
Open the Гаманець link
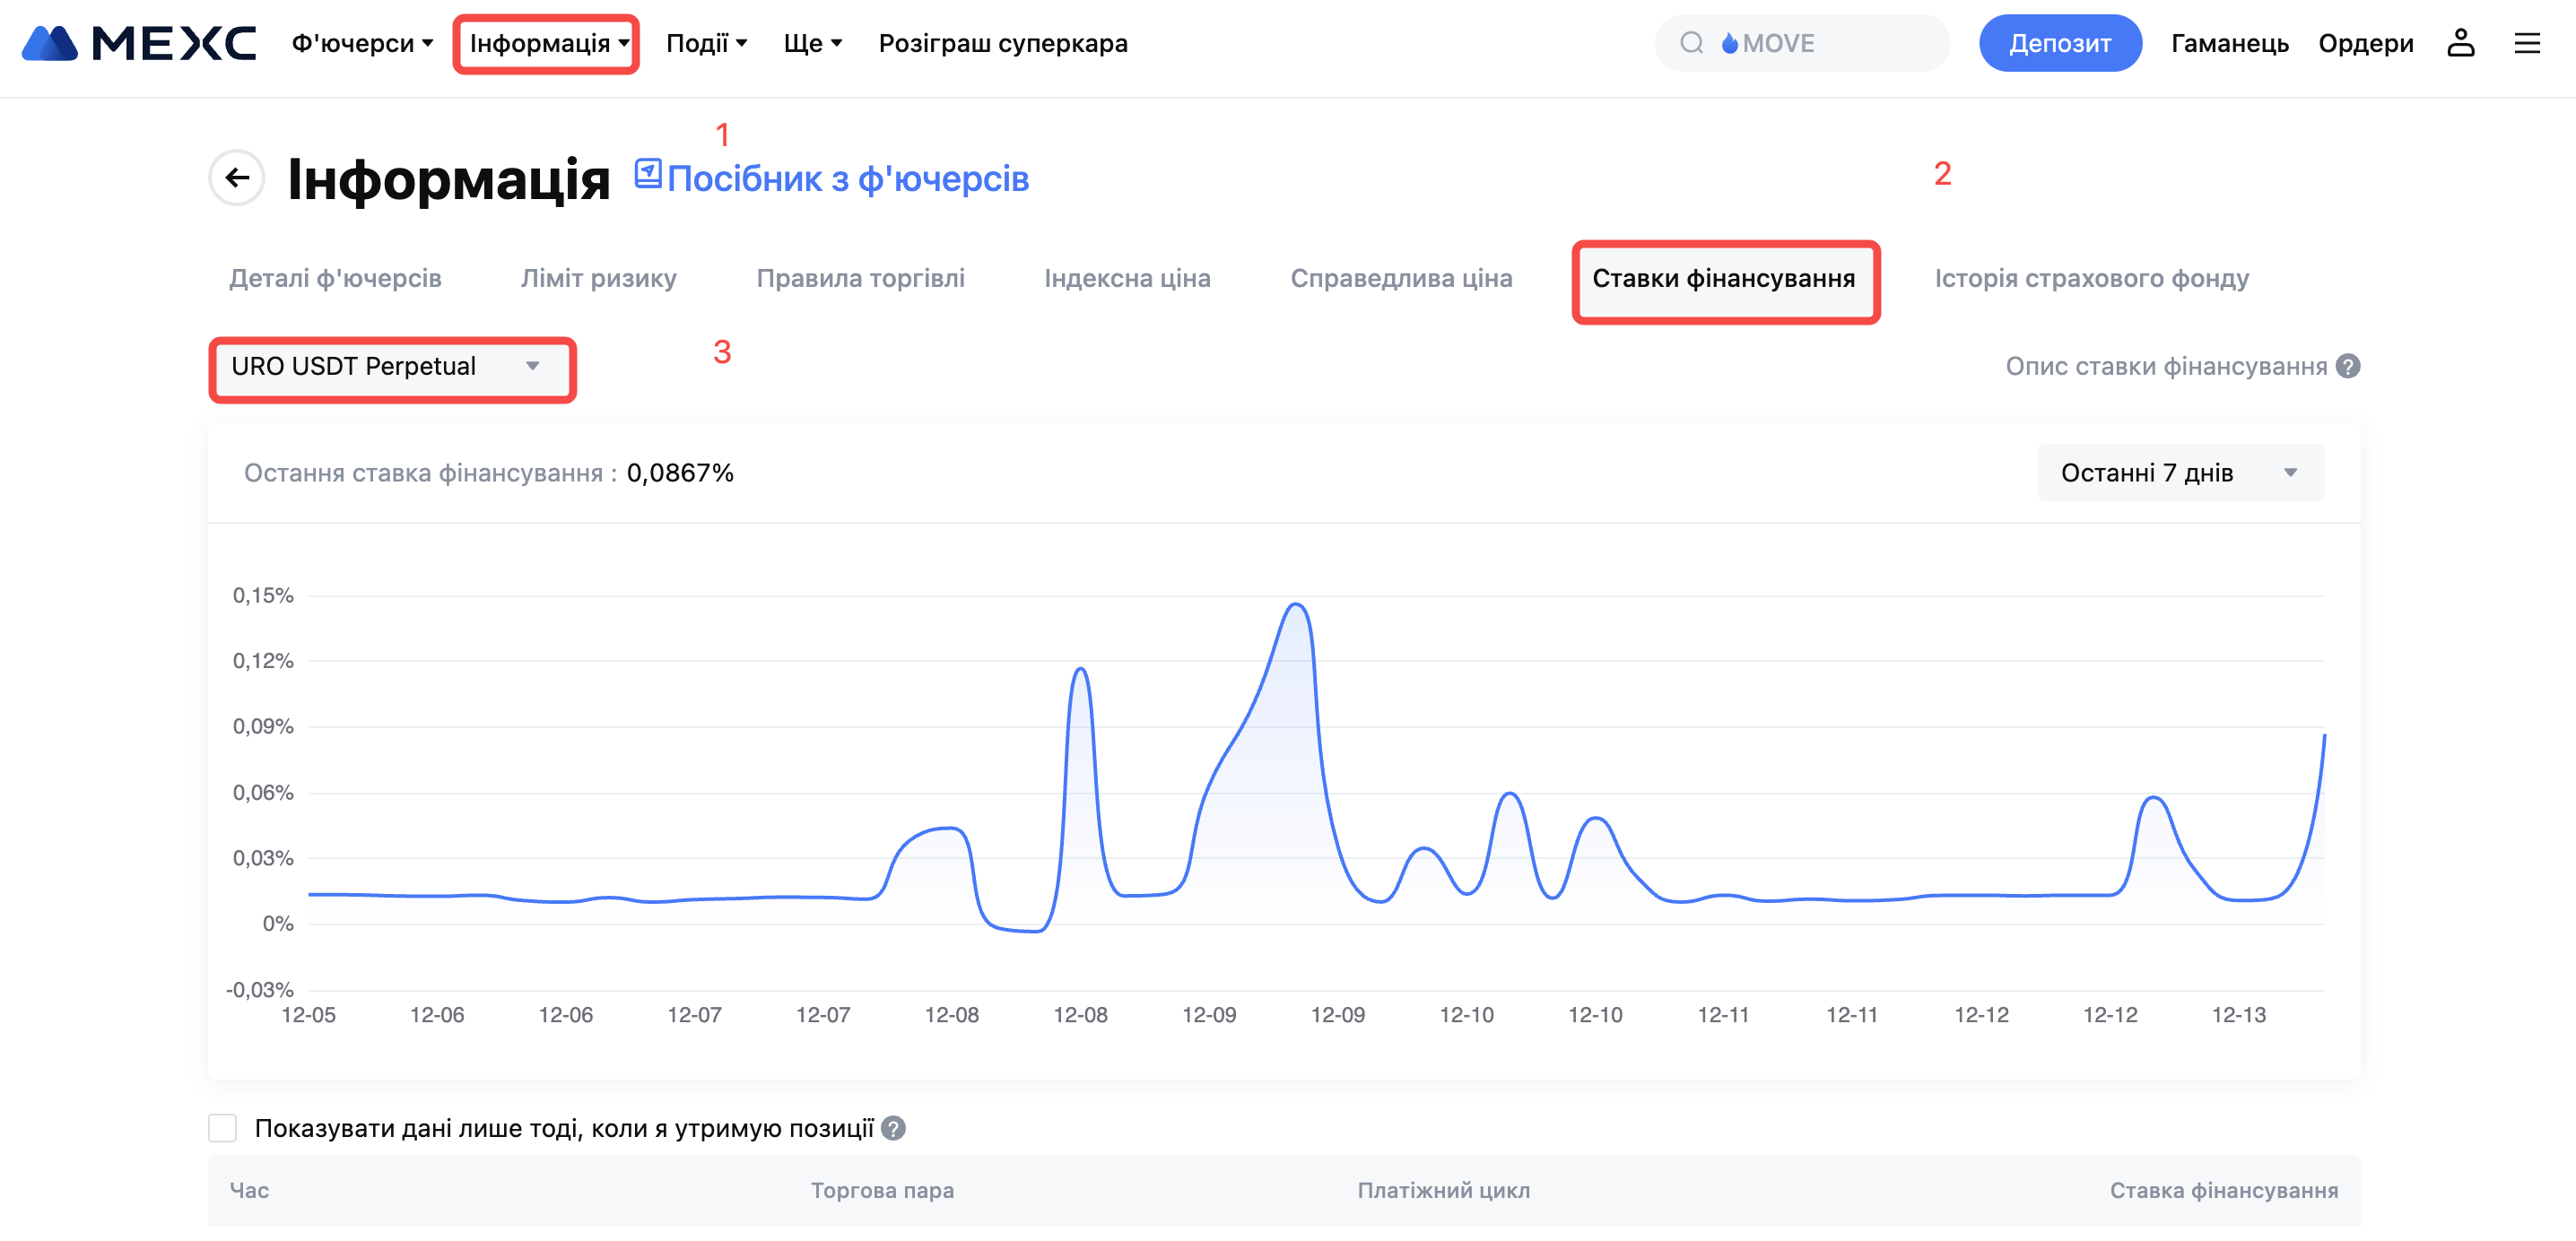tap(2229, 43)
